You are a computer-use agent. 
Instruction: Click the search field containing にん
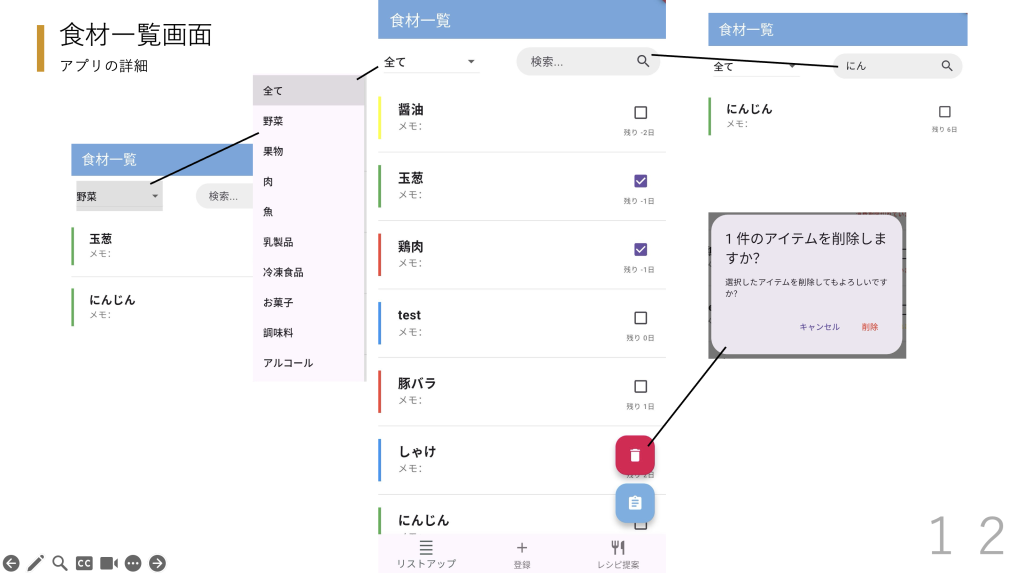(890, 66)
